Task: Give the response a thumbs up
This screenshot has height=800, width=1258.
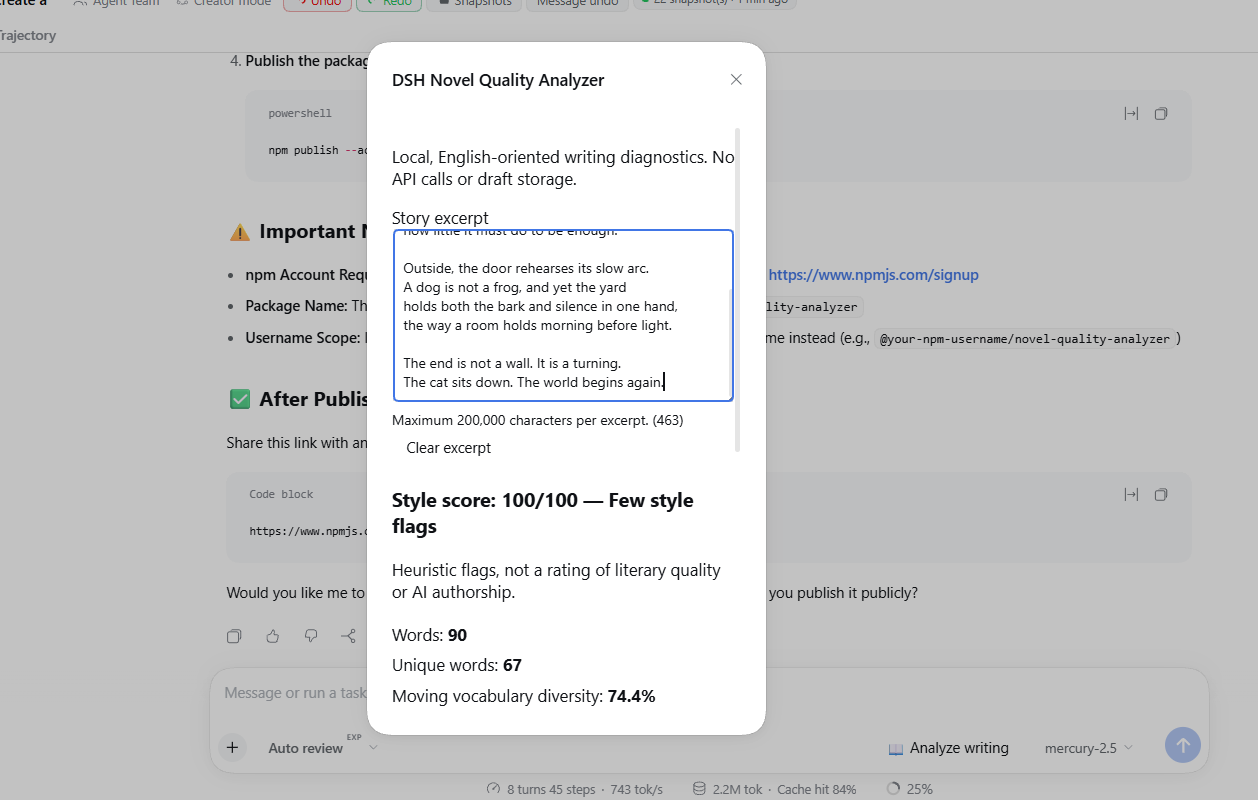Action: point(272,636)
